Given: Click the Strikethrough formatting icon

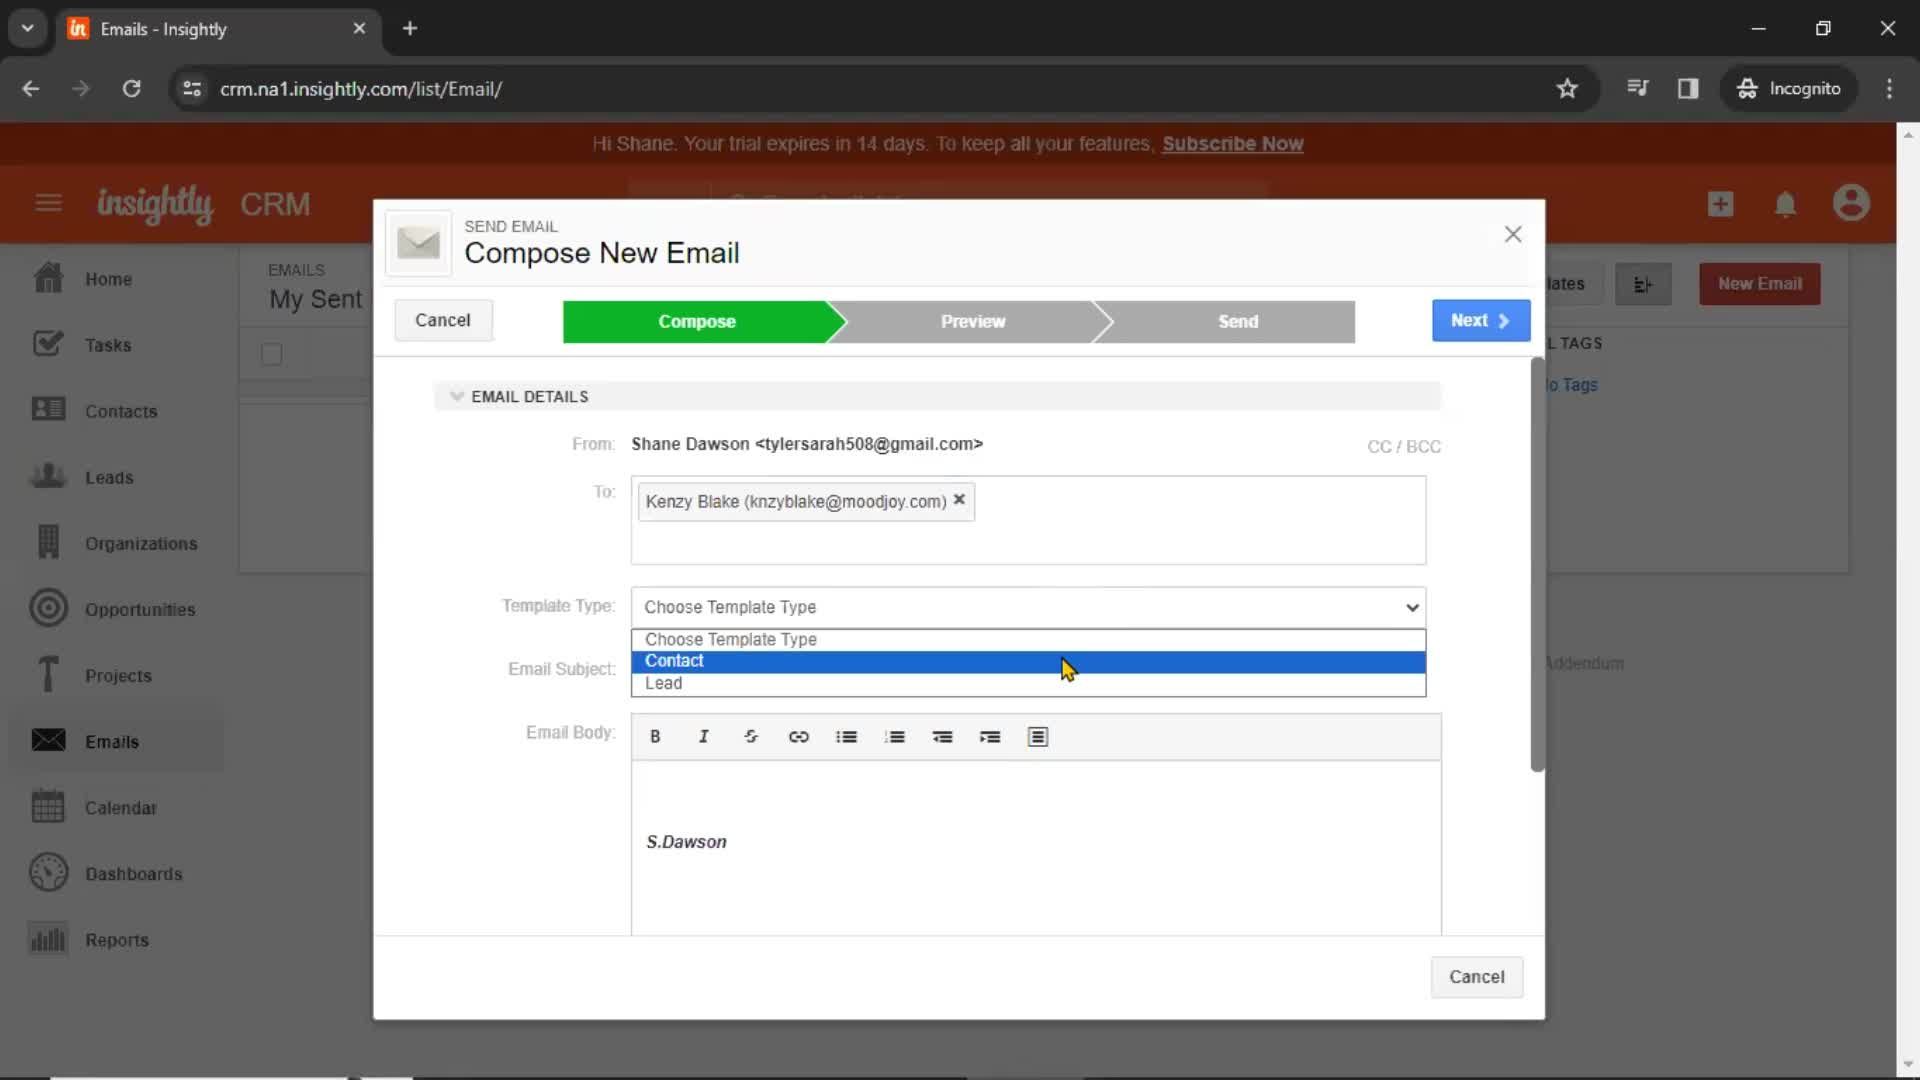Looking at the screenshot, I should click(752, 736).
